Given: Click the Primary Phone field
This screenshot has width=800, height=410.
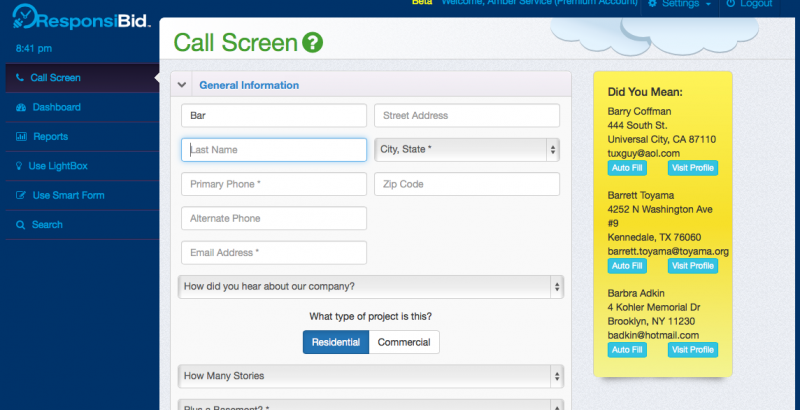Looking at the screenshot, I should [274, 184].
